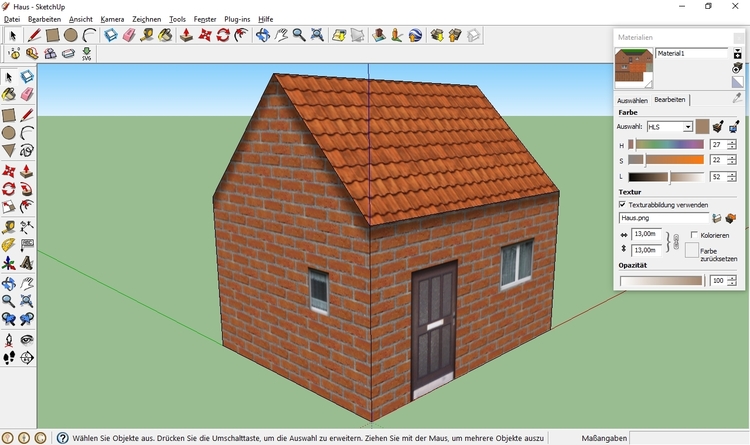Click Make Component icon in top toolbar
This screenshot has width=750, height=445.
pos(110,35)
